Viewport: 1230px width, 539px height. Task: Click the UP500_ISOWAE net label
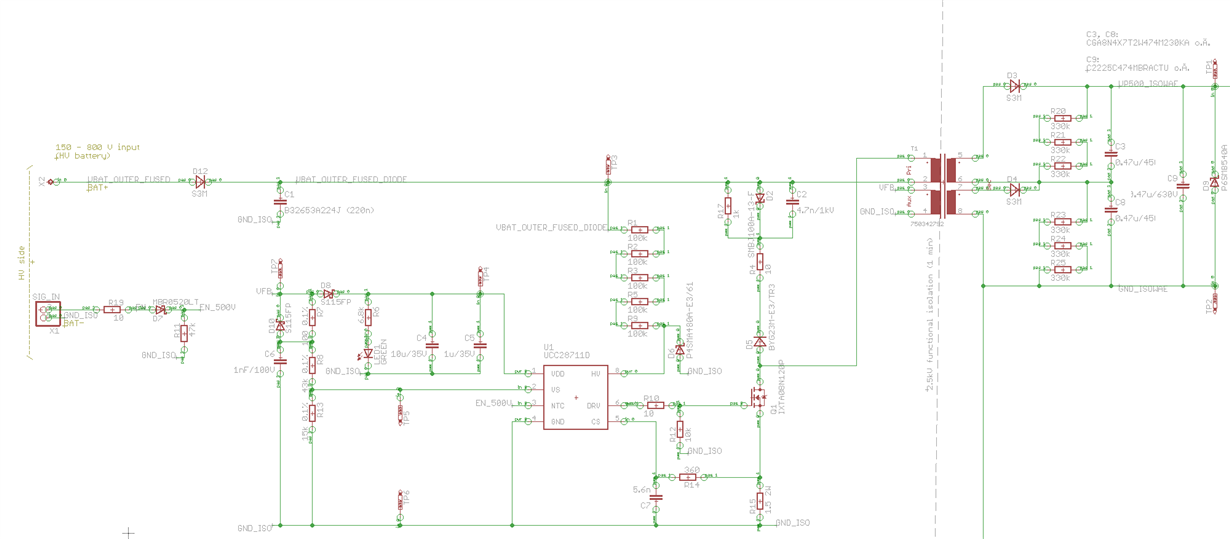[1147, 84]
